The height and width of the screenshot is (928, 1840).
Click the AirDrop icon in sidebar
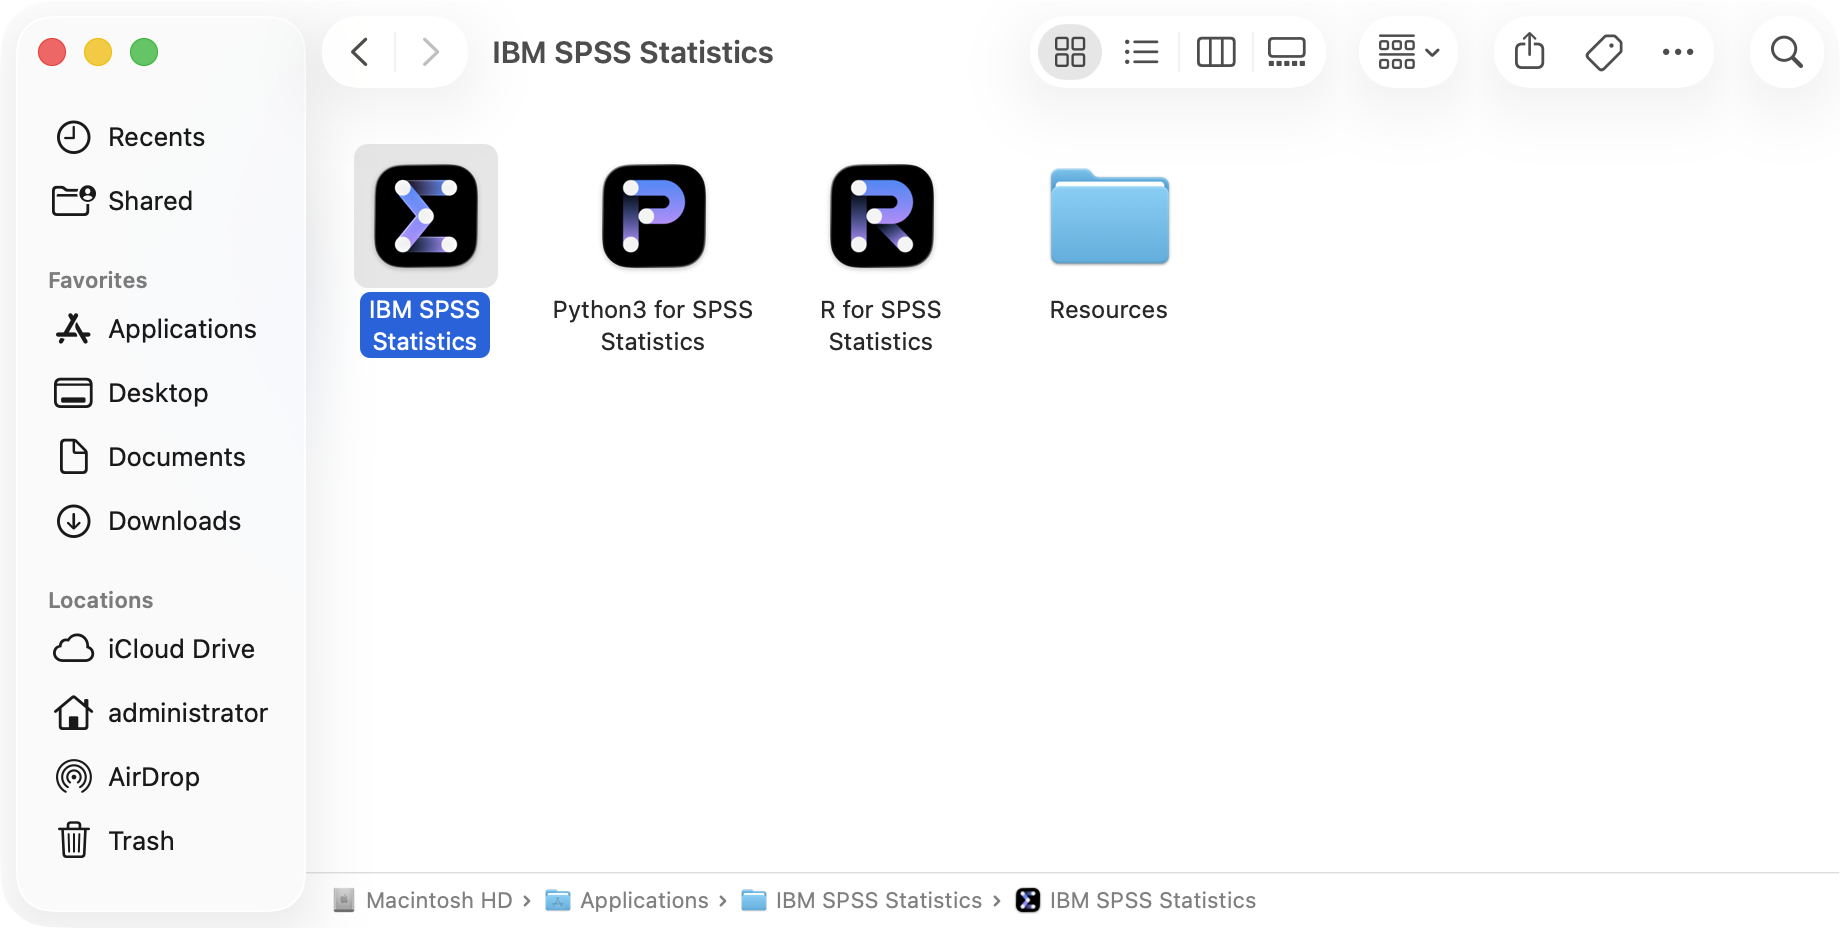73,777
